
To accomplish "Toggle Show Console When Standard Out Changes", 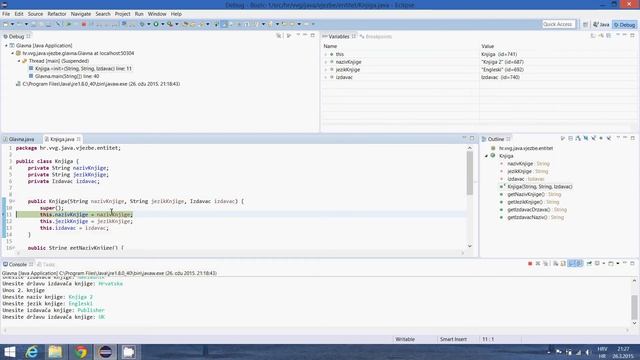I will point(572,264).
